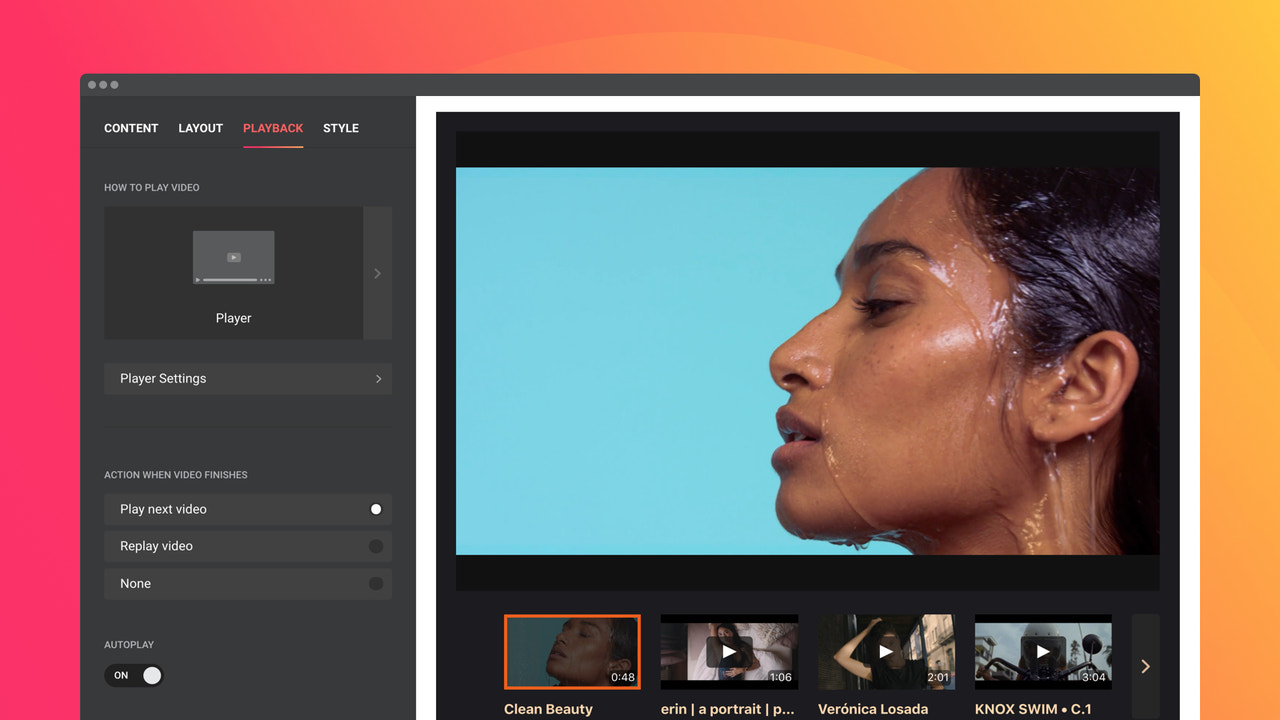
Task: Select the Playback tab
Action: point(273,128)
